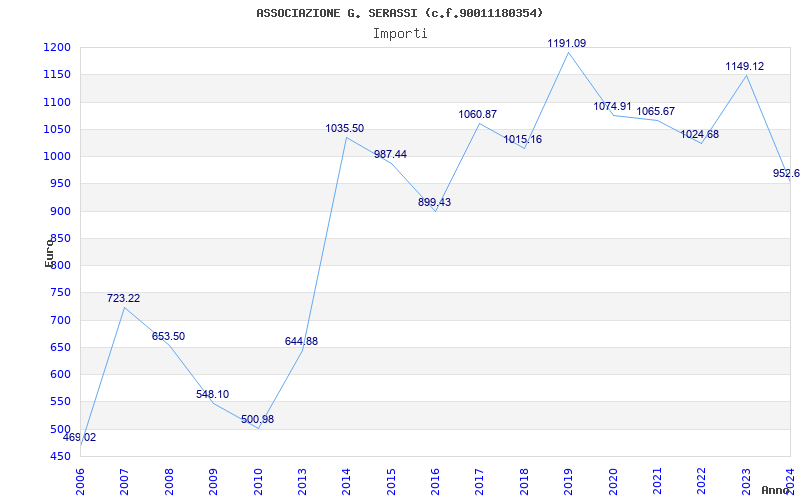Screen dimensions: 800x500
Task: Click the x-axis year 2017
Action: 480,482
